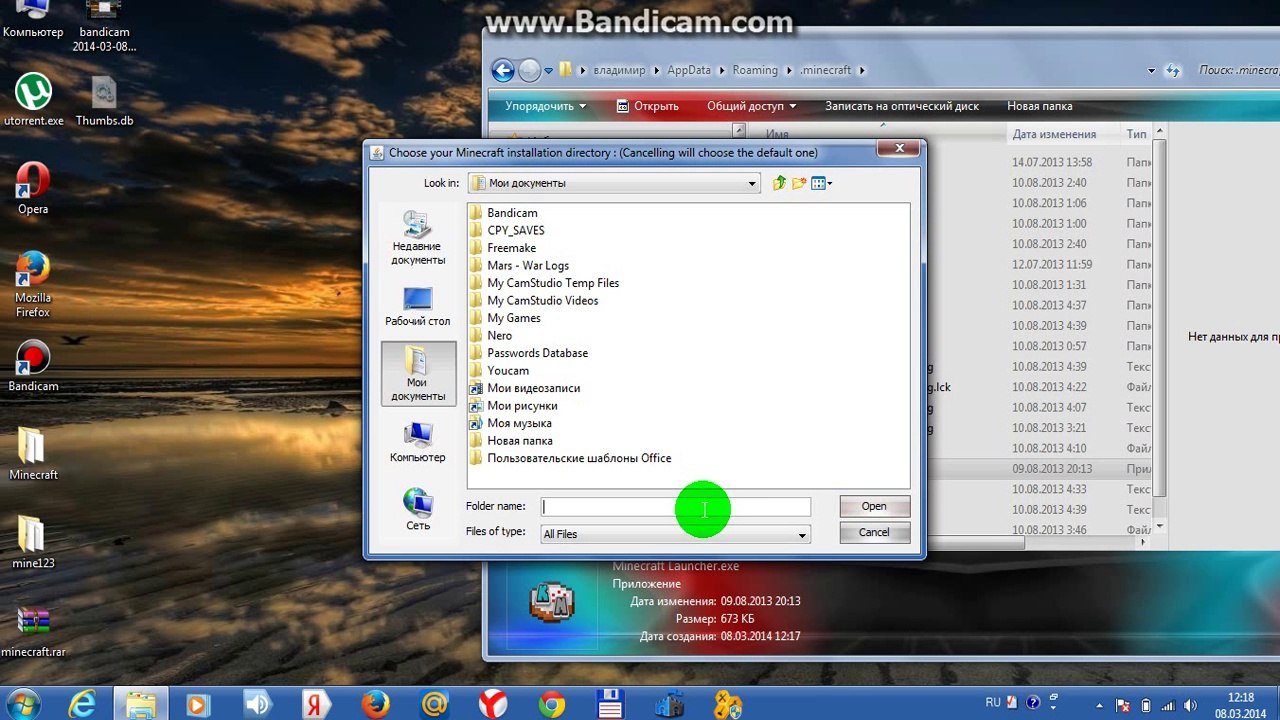Viewport: 1280px width, 720px height.
Task: Click RU language indicator in tray
Action: coord(993,703)
